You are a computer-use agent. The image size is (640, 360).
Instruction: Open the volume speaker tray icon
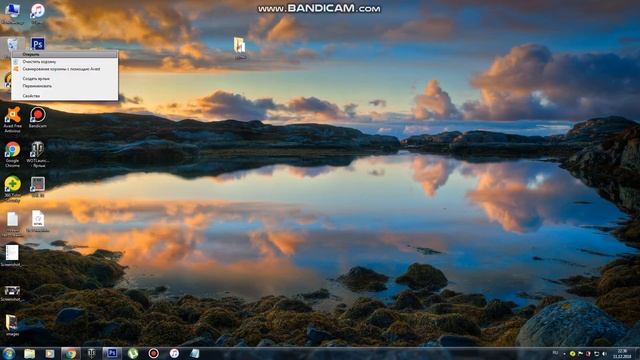tap(604, 354)
